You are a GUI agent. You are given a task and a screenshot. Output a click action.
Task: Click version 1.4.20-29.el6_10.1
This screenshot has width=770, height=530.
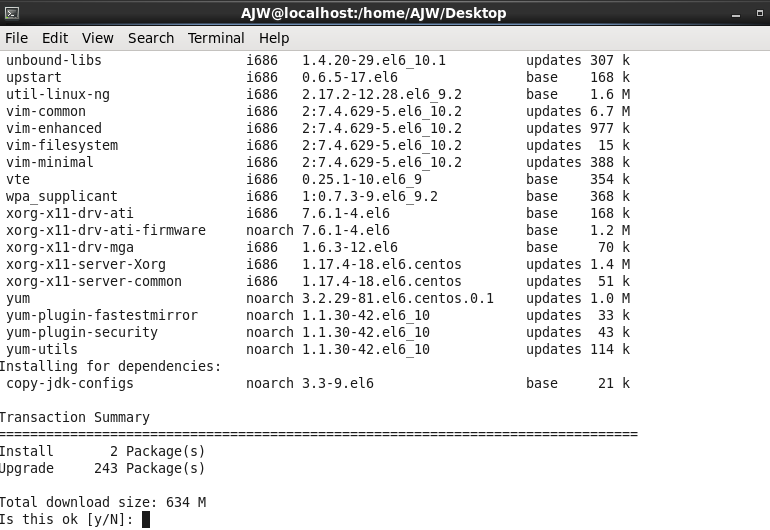coord(374,60)
